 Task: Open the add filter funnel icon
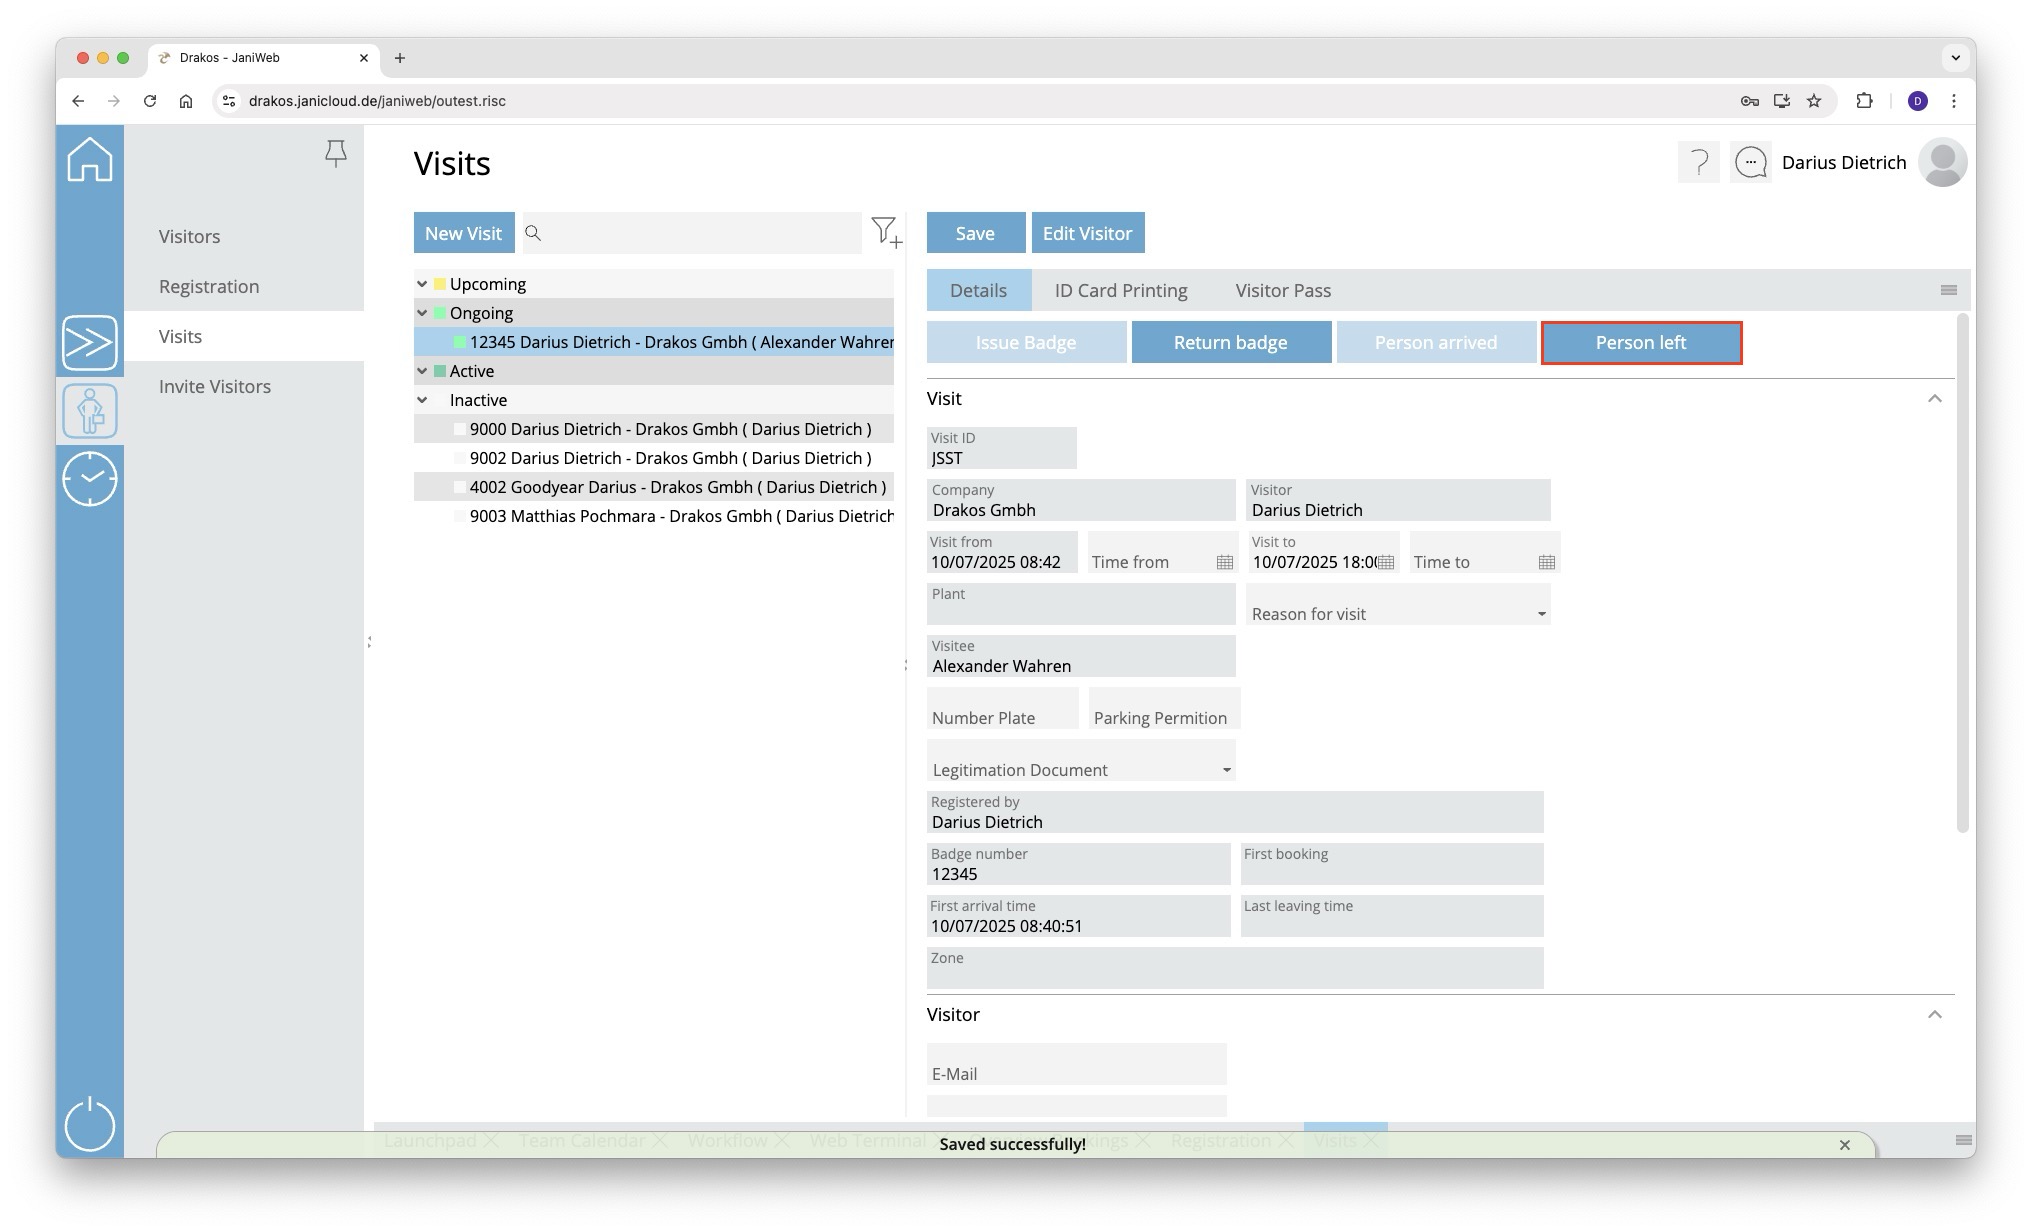click(x=885, y=232)
